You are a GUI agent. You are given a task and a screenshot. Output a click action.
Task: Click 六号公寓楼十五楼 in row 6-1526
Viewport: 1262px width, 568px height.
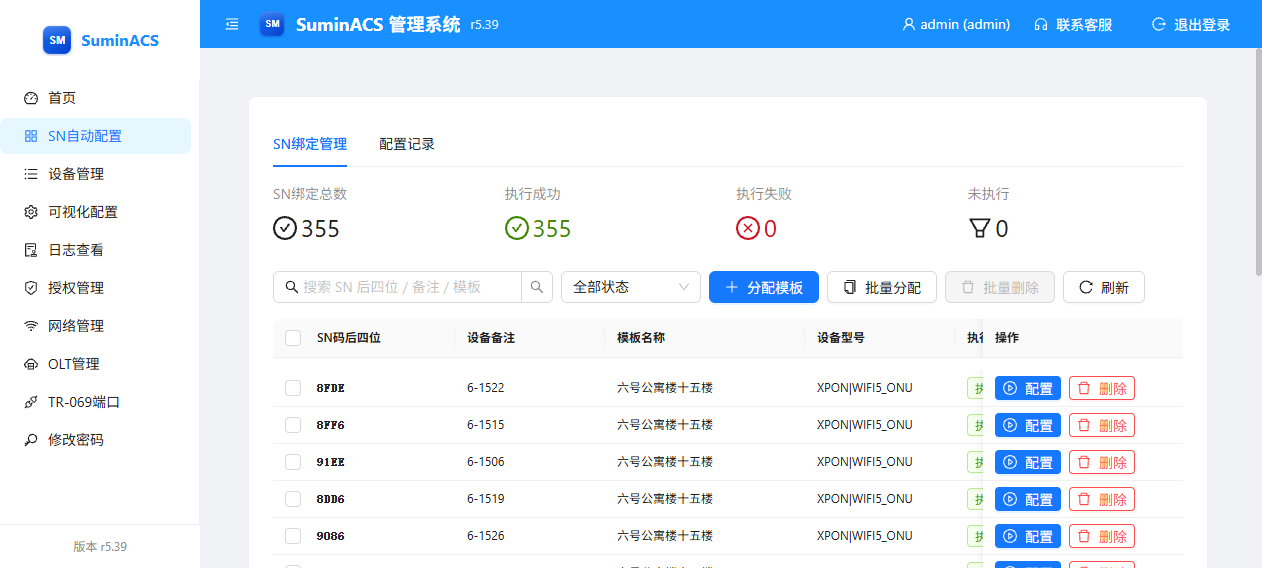pos(665,536)
